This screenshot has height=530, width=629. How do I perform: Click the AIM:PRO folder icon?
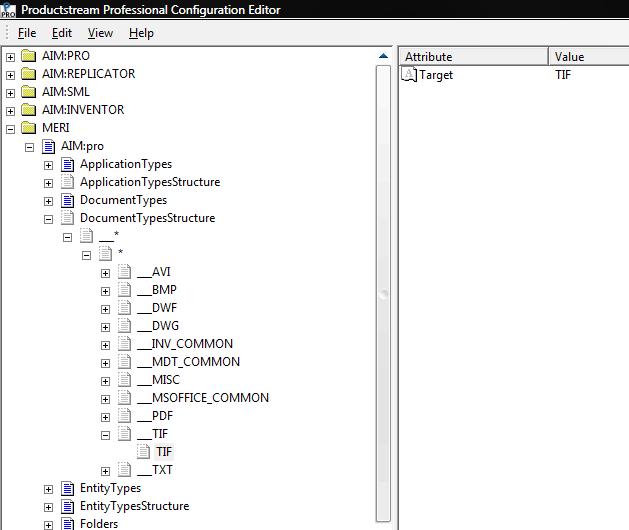click(x=28, y=56)
